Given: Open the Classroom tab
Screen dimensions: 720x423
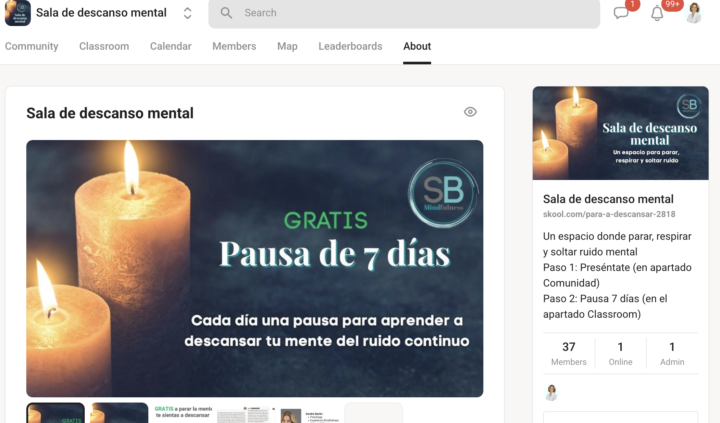Looking at the screenshot, I should (104, 46).
